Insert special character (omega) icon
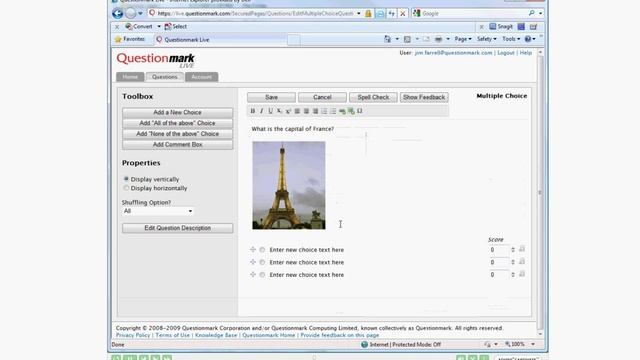This screenshot has width=640, height=360. [x=360, y=111]
